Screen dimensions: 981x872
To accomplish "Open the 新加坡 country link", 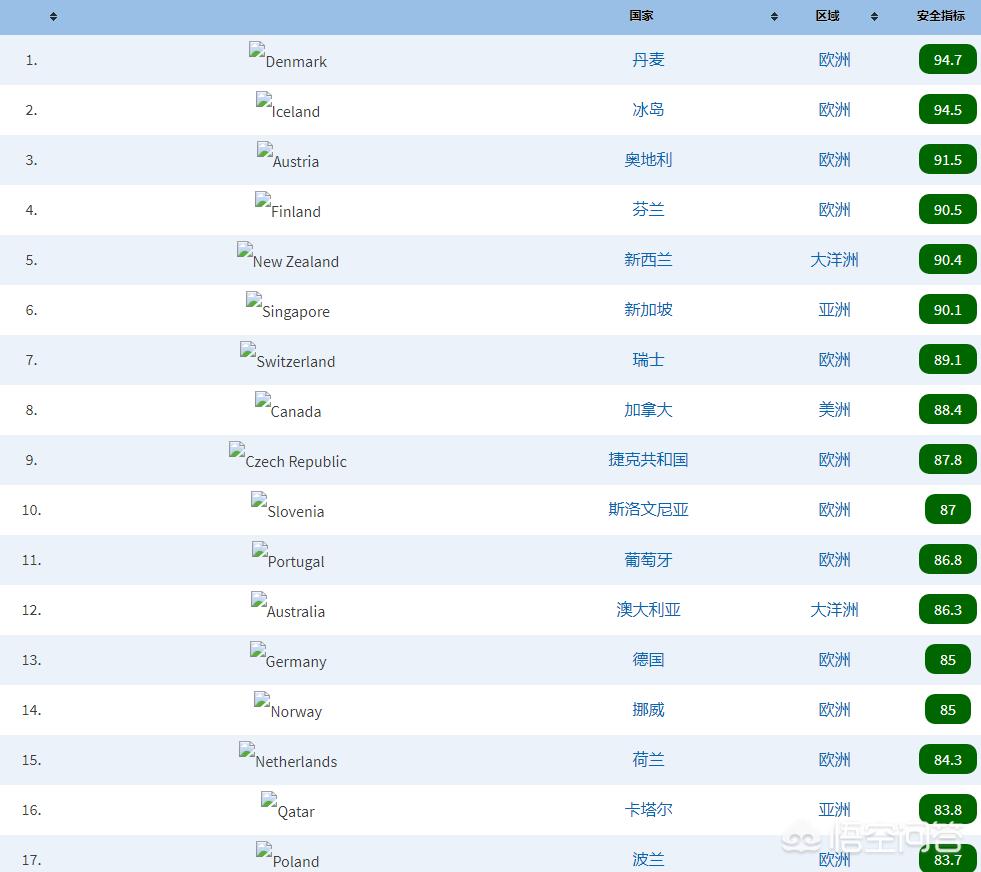I will 648,310.
